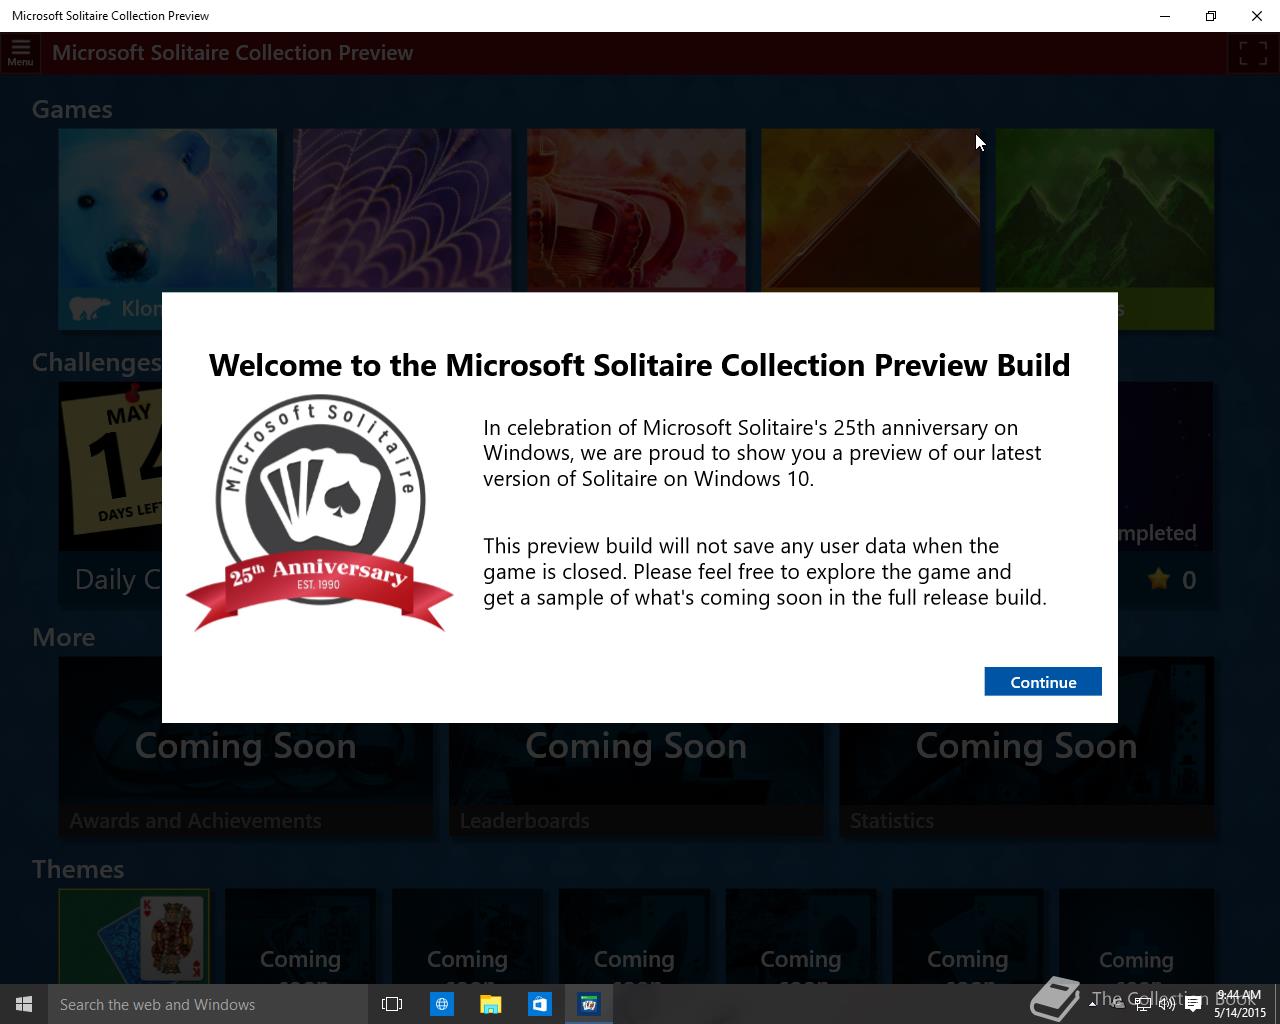Select the Solitaire Collection taskbar icon
1280x1024 pixels.
tap(588, 1004)
